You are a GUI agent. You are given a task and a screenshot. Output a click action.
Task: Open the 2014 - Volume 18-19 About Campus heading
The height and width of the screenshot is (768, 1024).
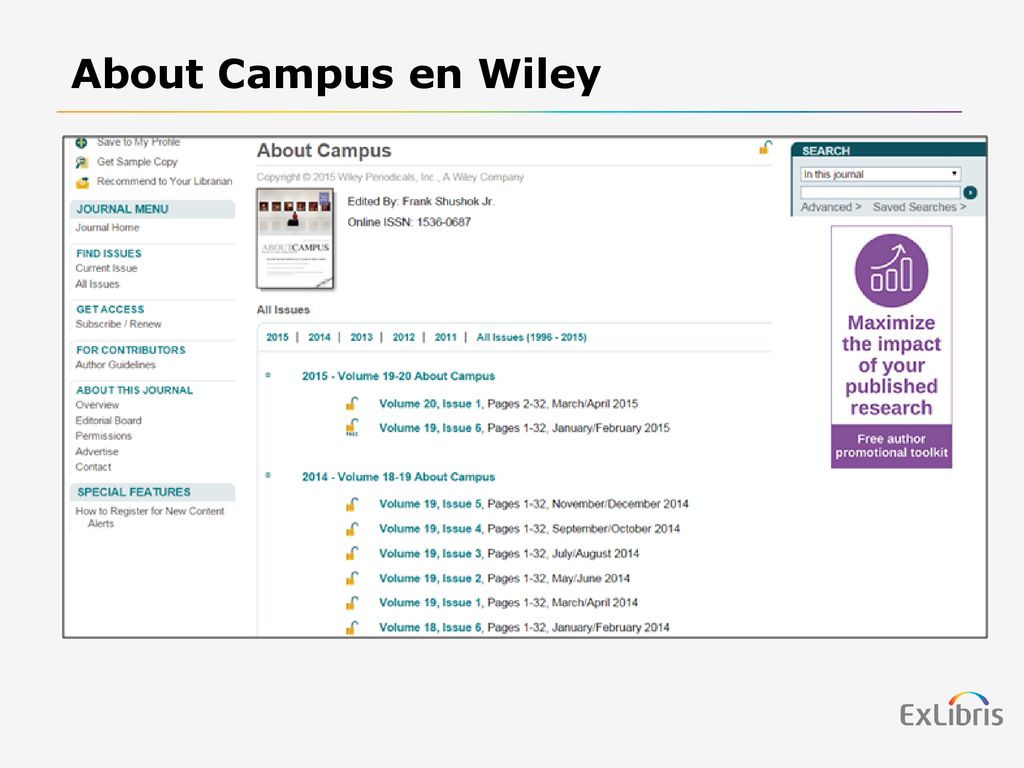pyautogui.click(x=398, y=477)
